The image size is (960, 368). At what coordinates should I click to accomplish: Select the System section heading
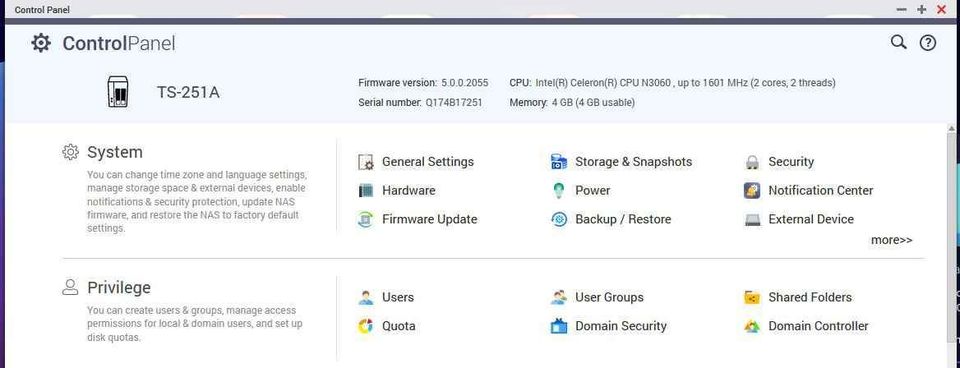[x=115, y=152]
